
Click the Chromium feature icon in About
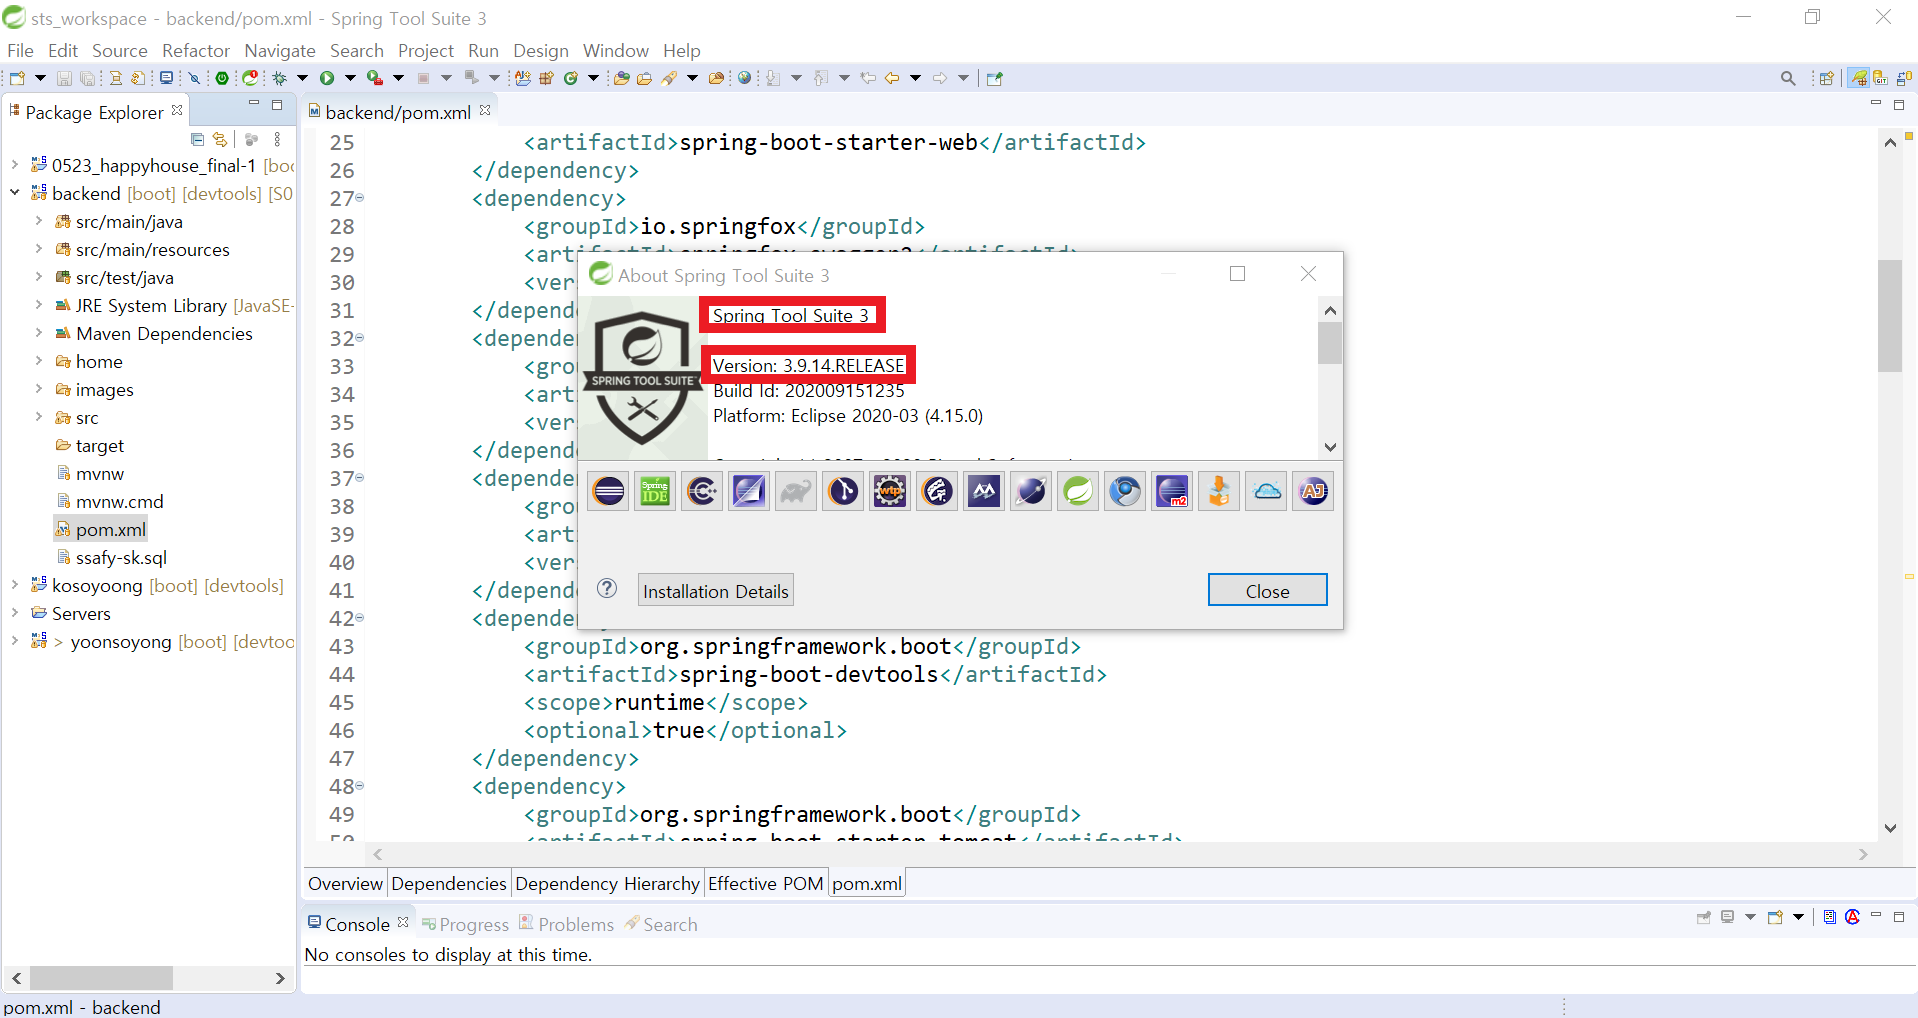click(1125, 491)
